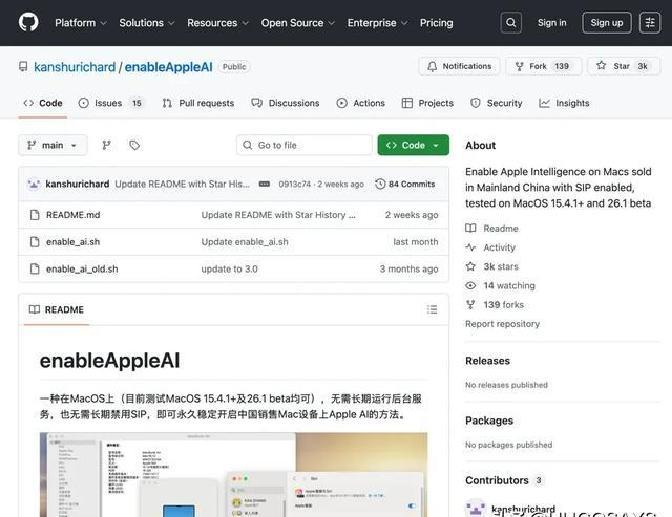Click the README.md file icon
Image resolution: width=672 pixels, height=517 pixels.
coord(34,215)
